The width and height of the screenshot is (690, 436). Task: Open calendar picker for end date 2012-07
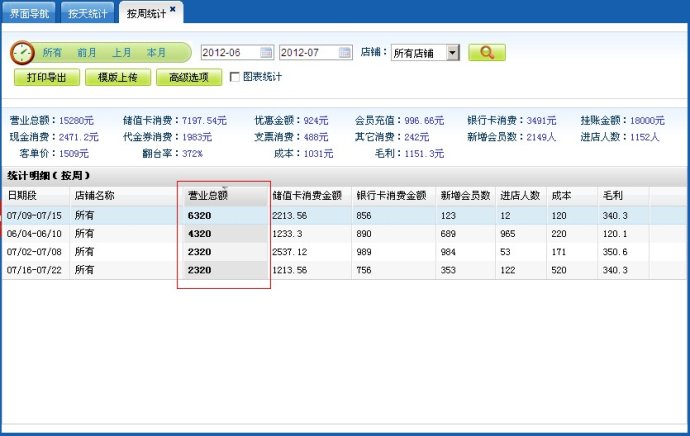click(x=344, y=52)
